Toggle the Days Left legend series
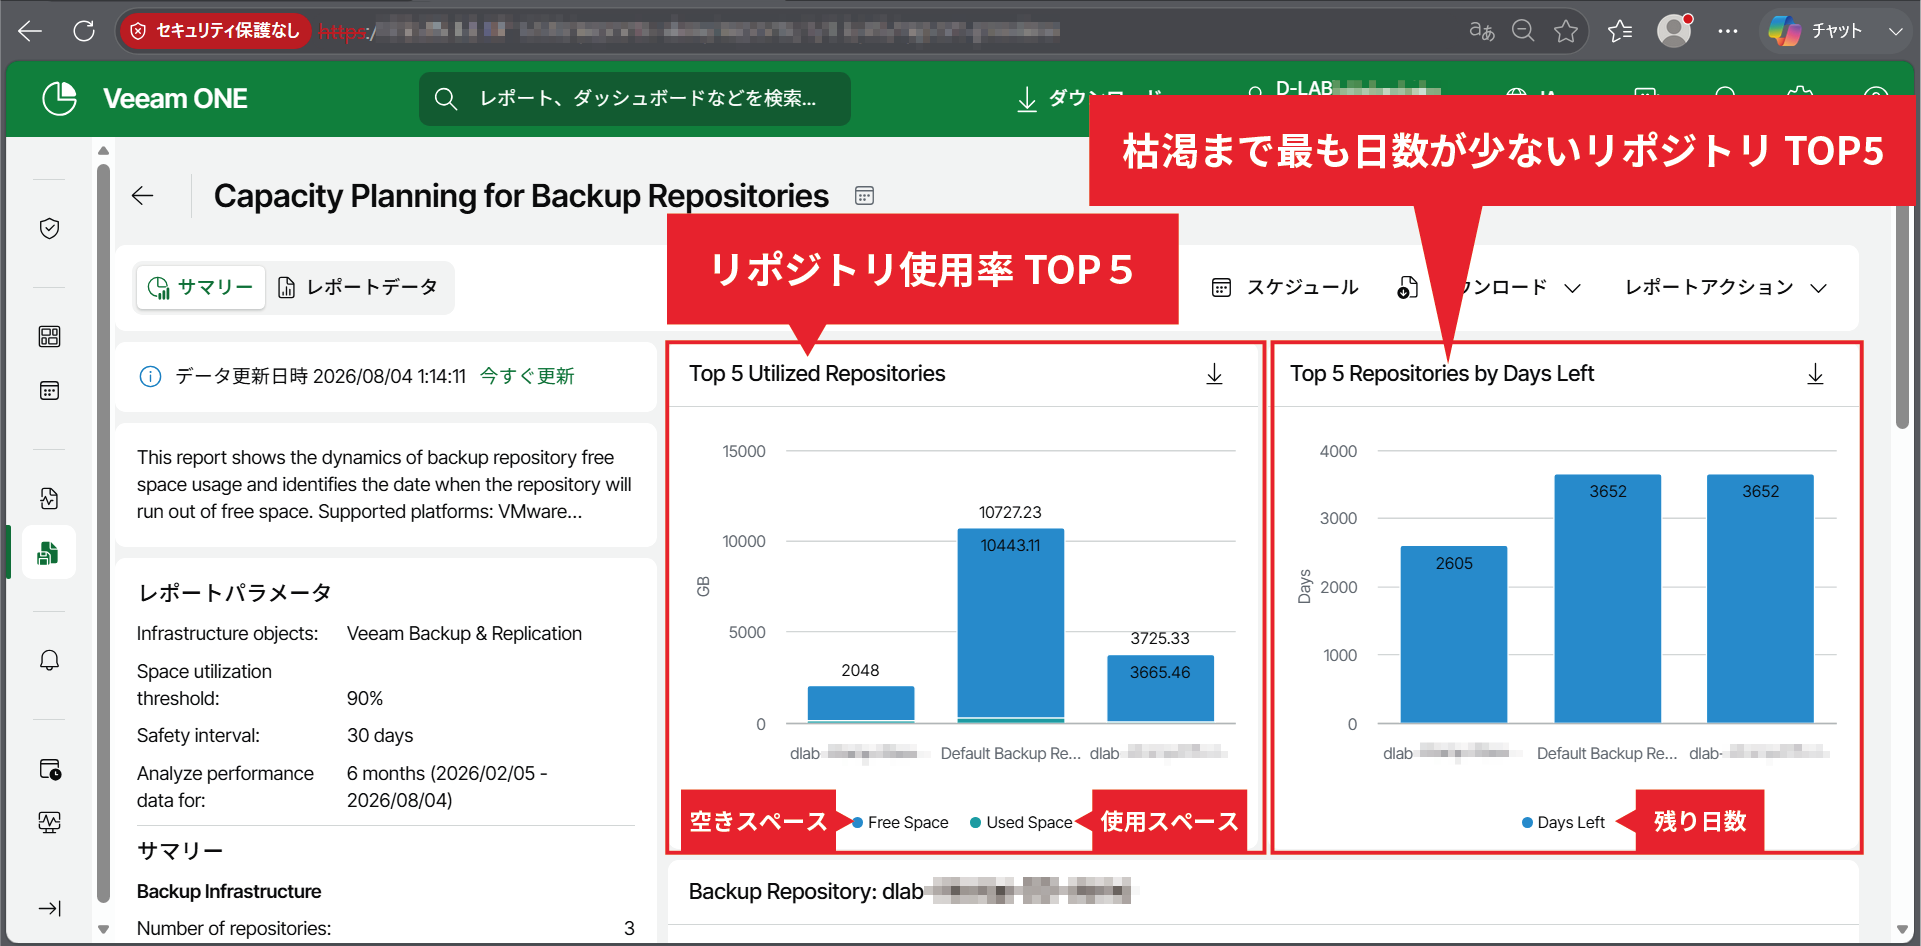This screenshot has width=1921, height=946. click(1563, 822)
